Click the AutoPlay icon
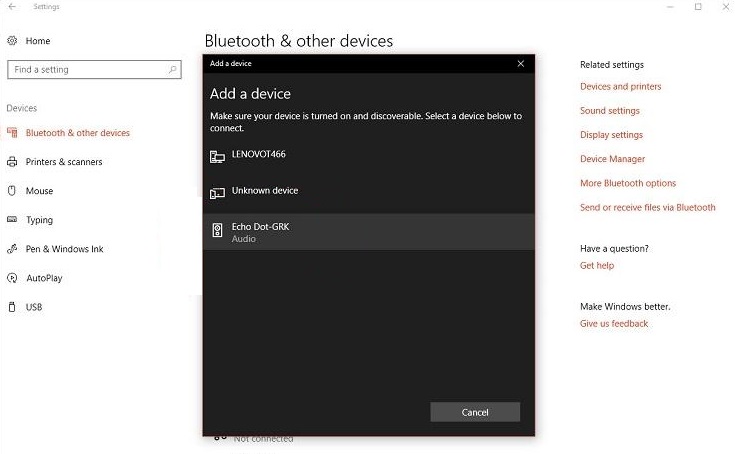The height and width of the screenshot is (454, 735). 12,278
